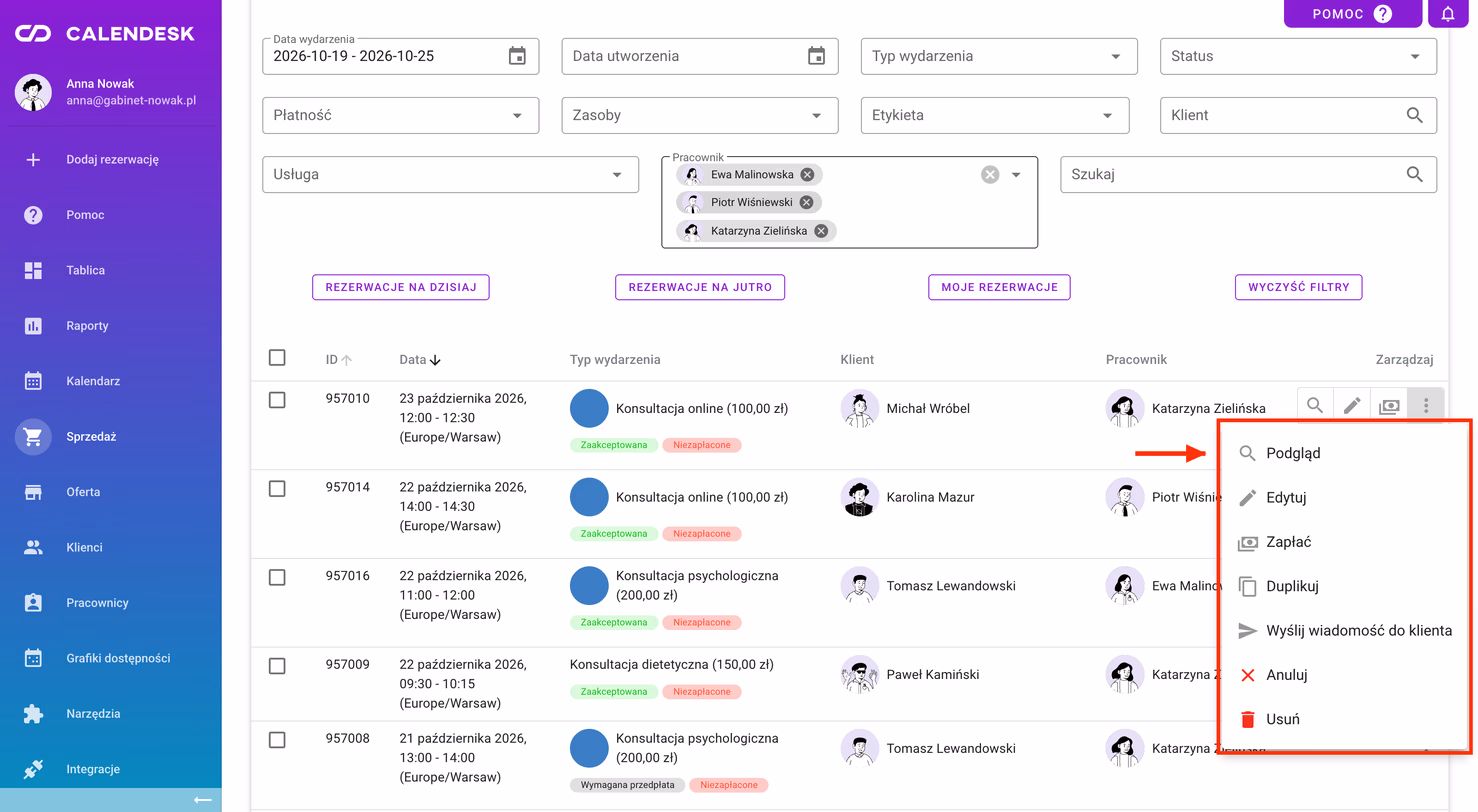
Task: Collapse the sidebar with the arrow icon
Action: click(203, 799)
